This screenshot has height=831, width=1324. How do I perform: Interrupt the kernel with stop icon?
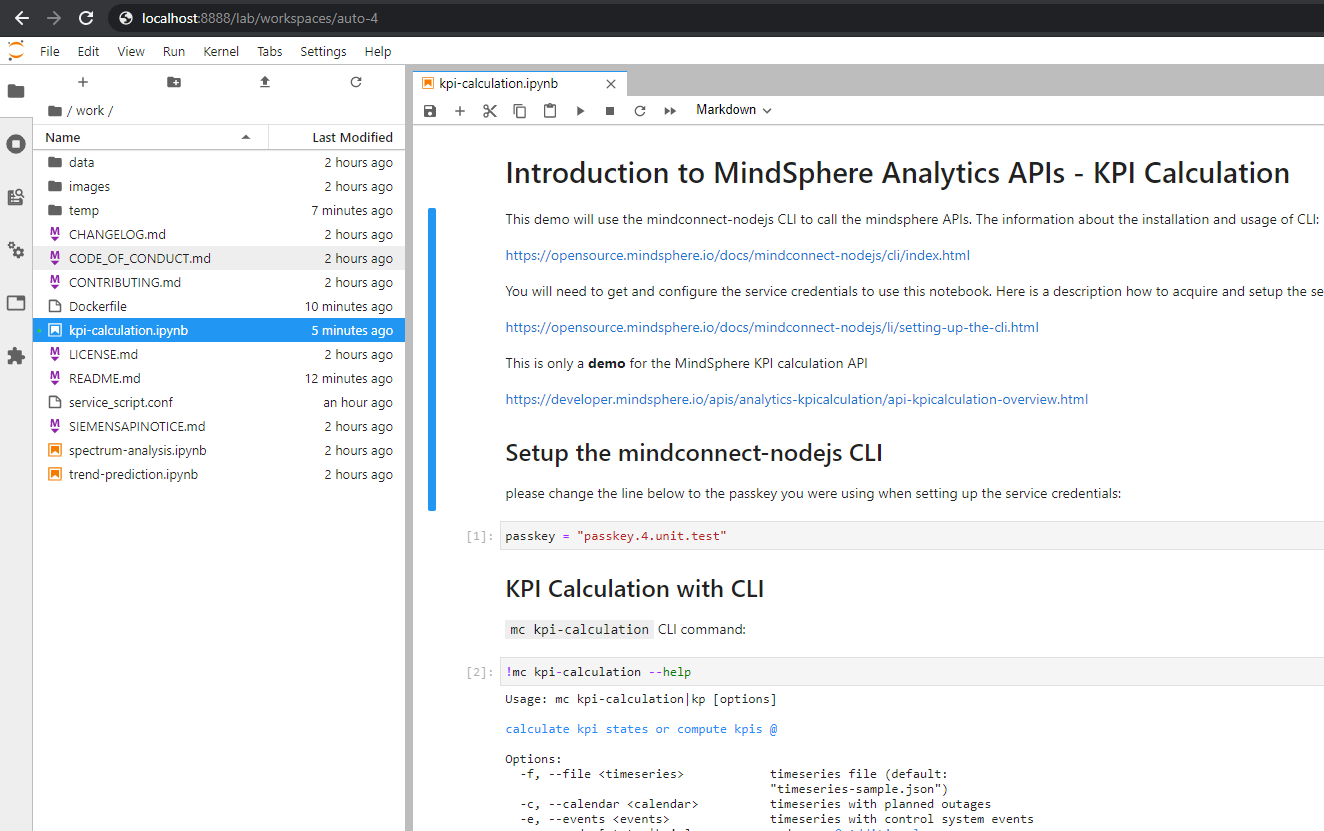610,111
